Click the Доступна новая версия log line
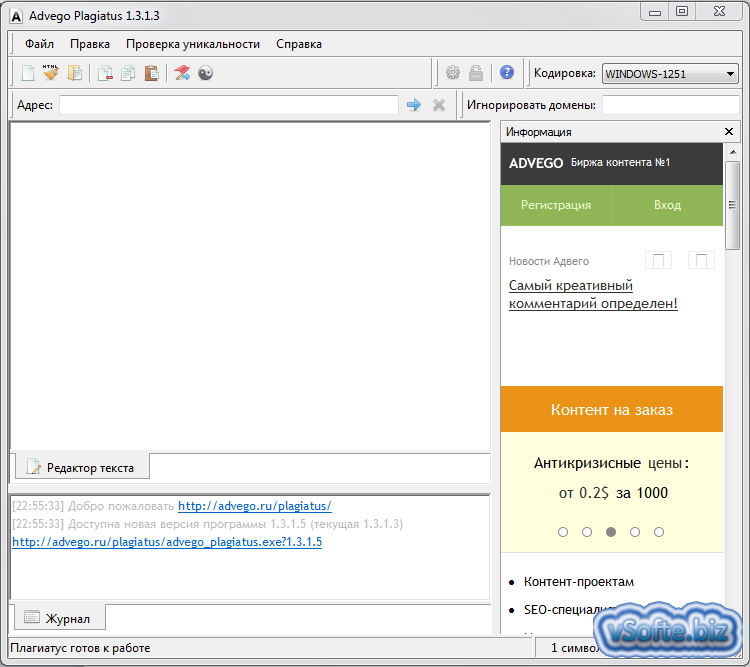Viewport: 750px width, 667px height. (x=208, y=524)
